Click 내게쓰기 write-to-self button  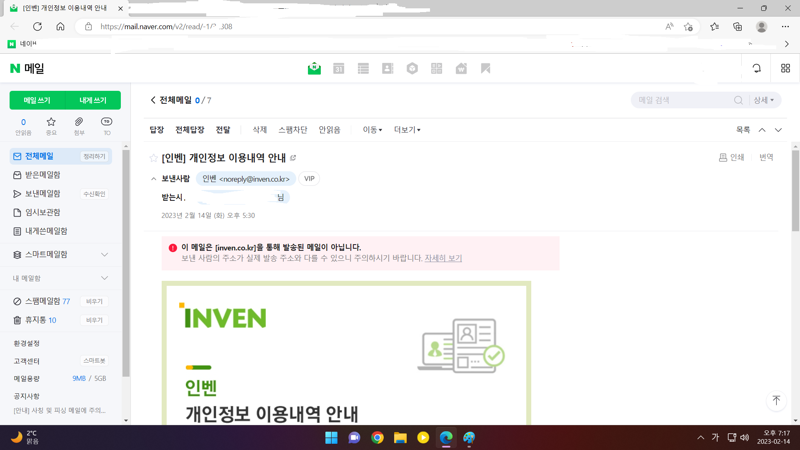tap(93, 101)
